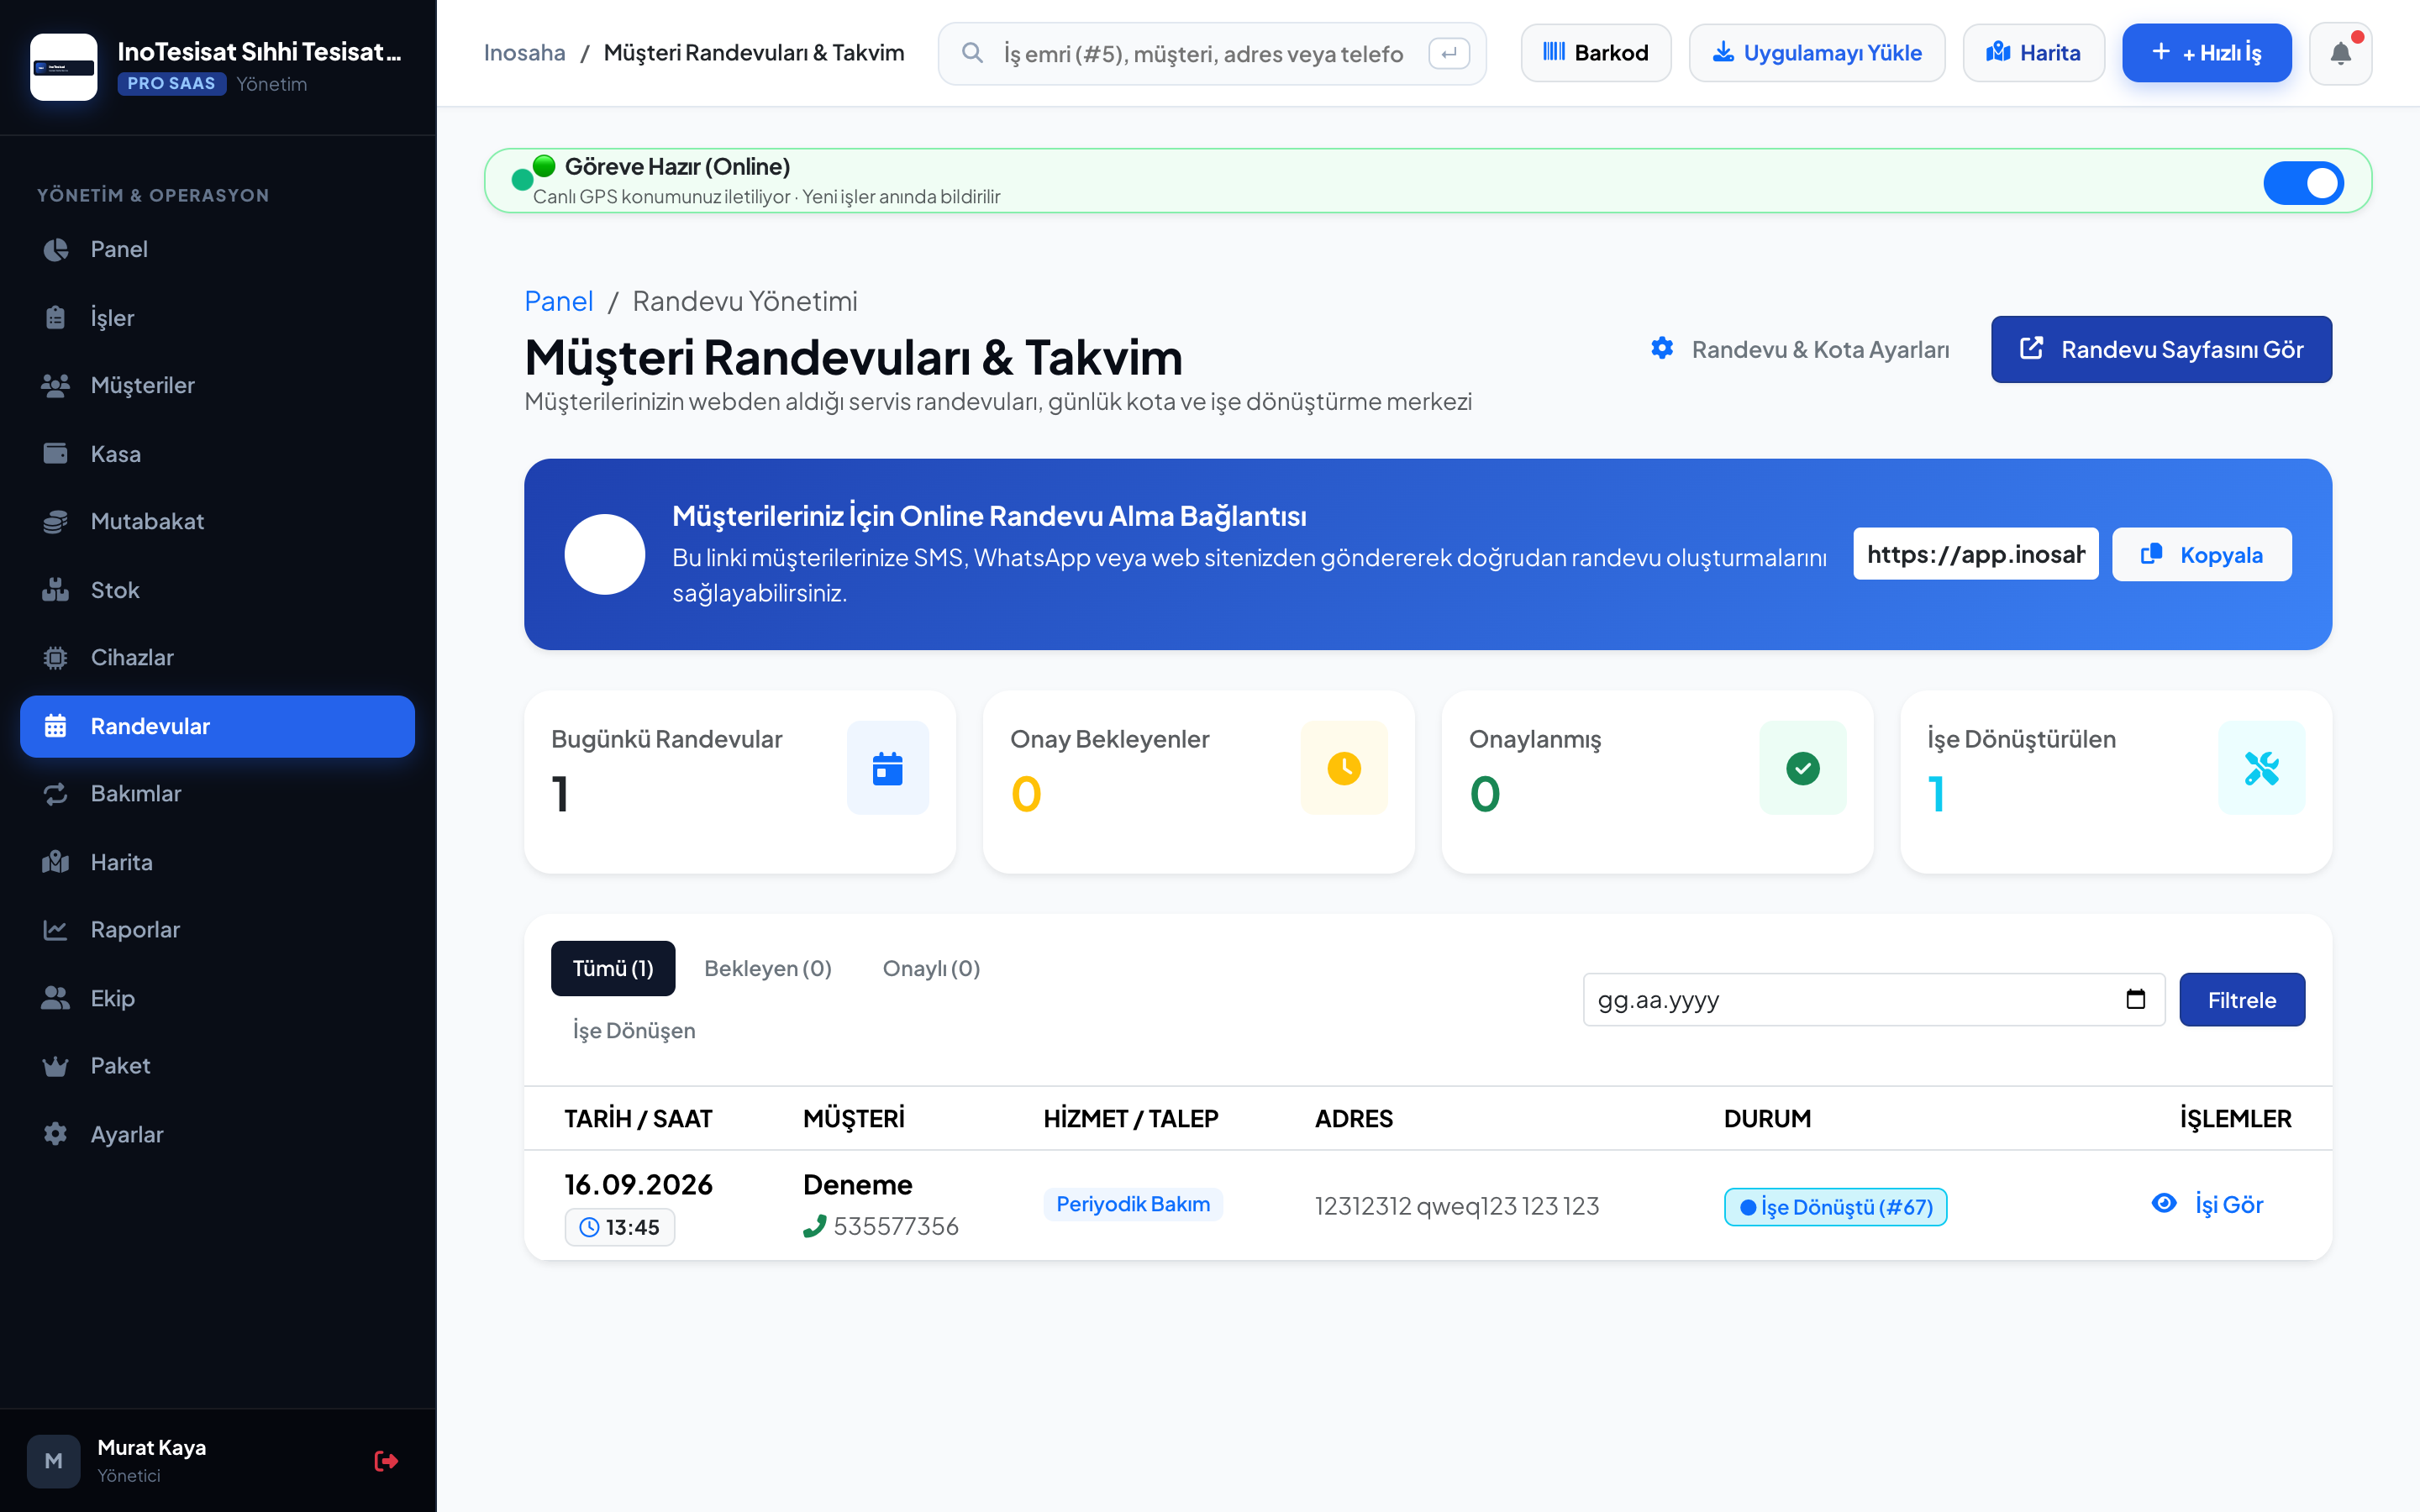Open the notifications bell
The height and width of the screenshot is (1512, 2420).
pyautogui.click(x=2340, y=53)
